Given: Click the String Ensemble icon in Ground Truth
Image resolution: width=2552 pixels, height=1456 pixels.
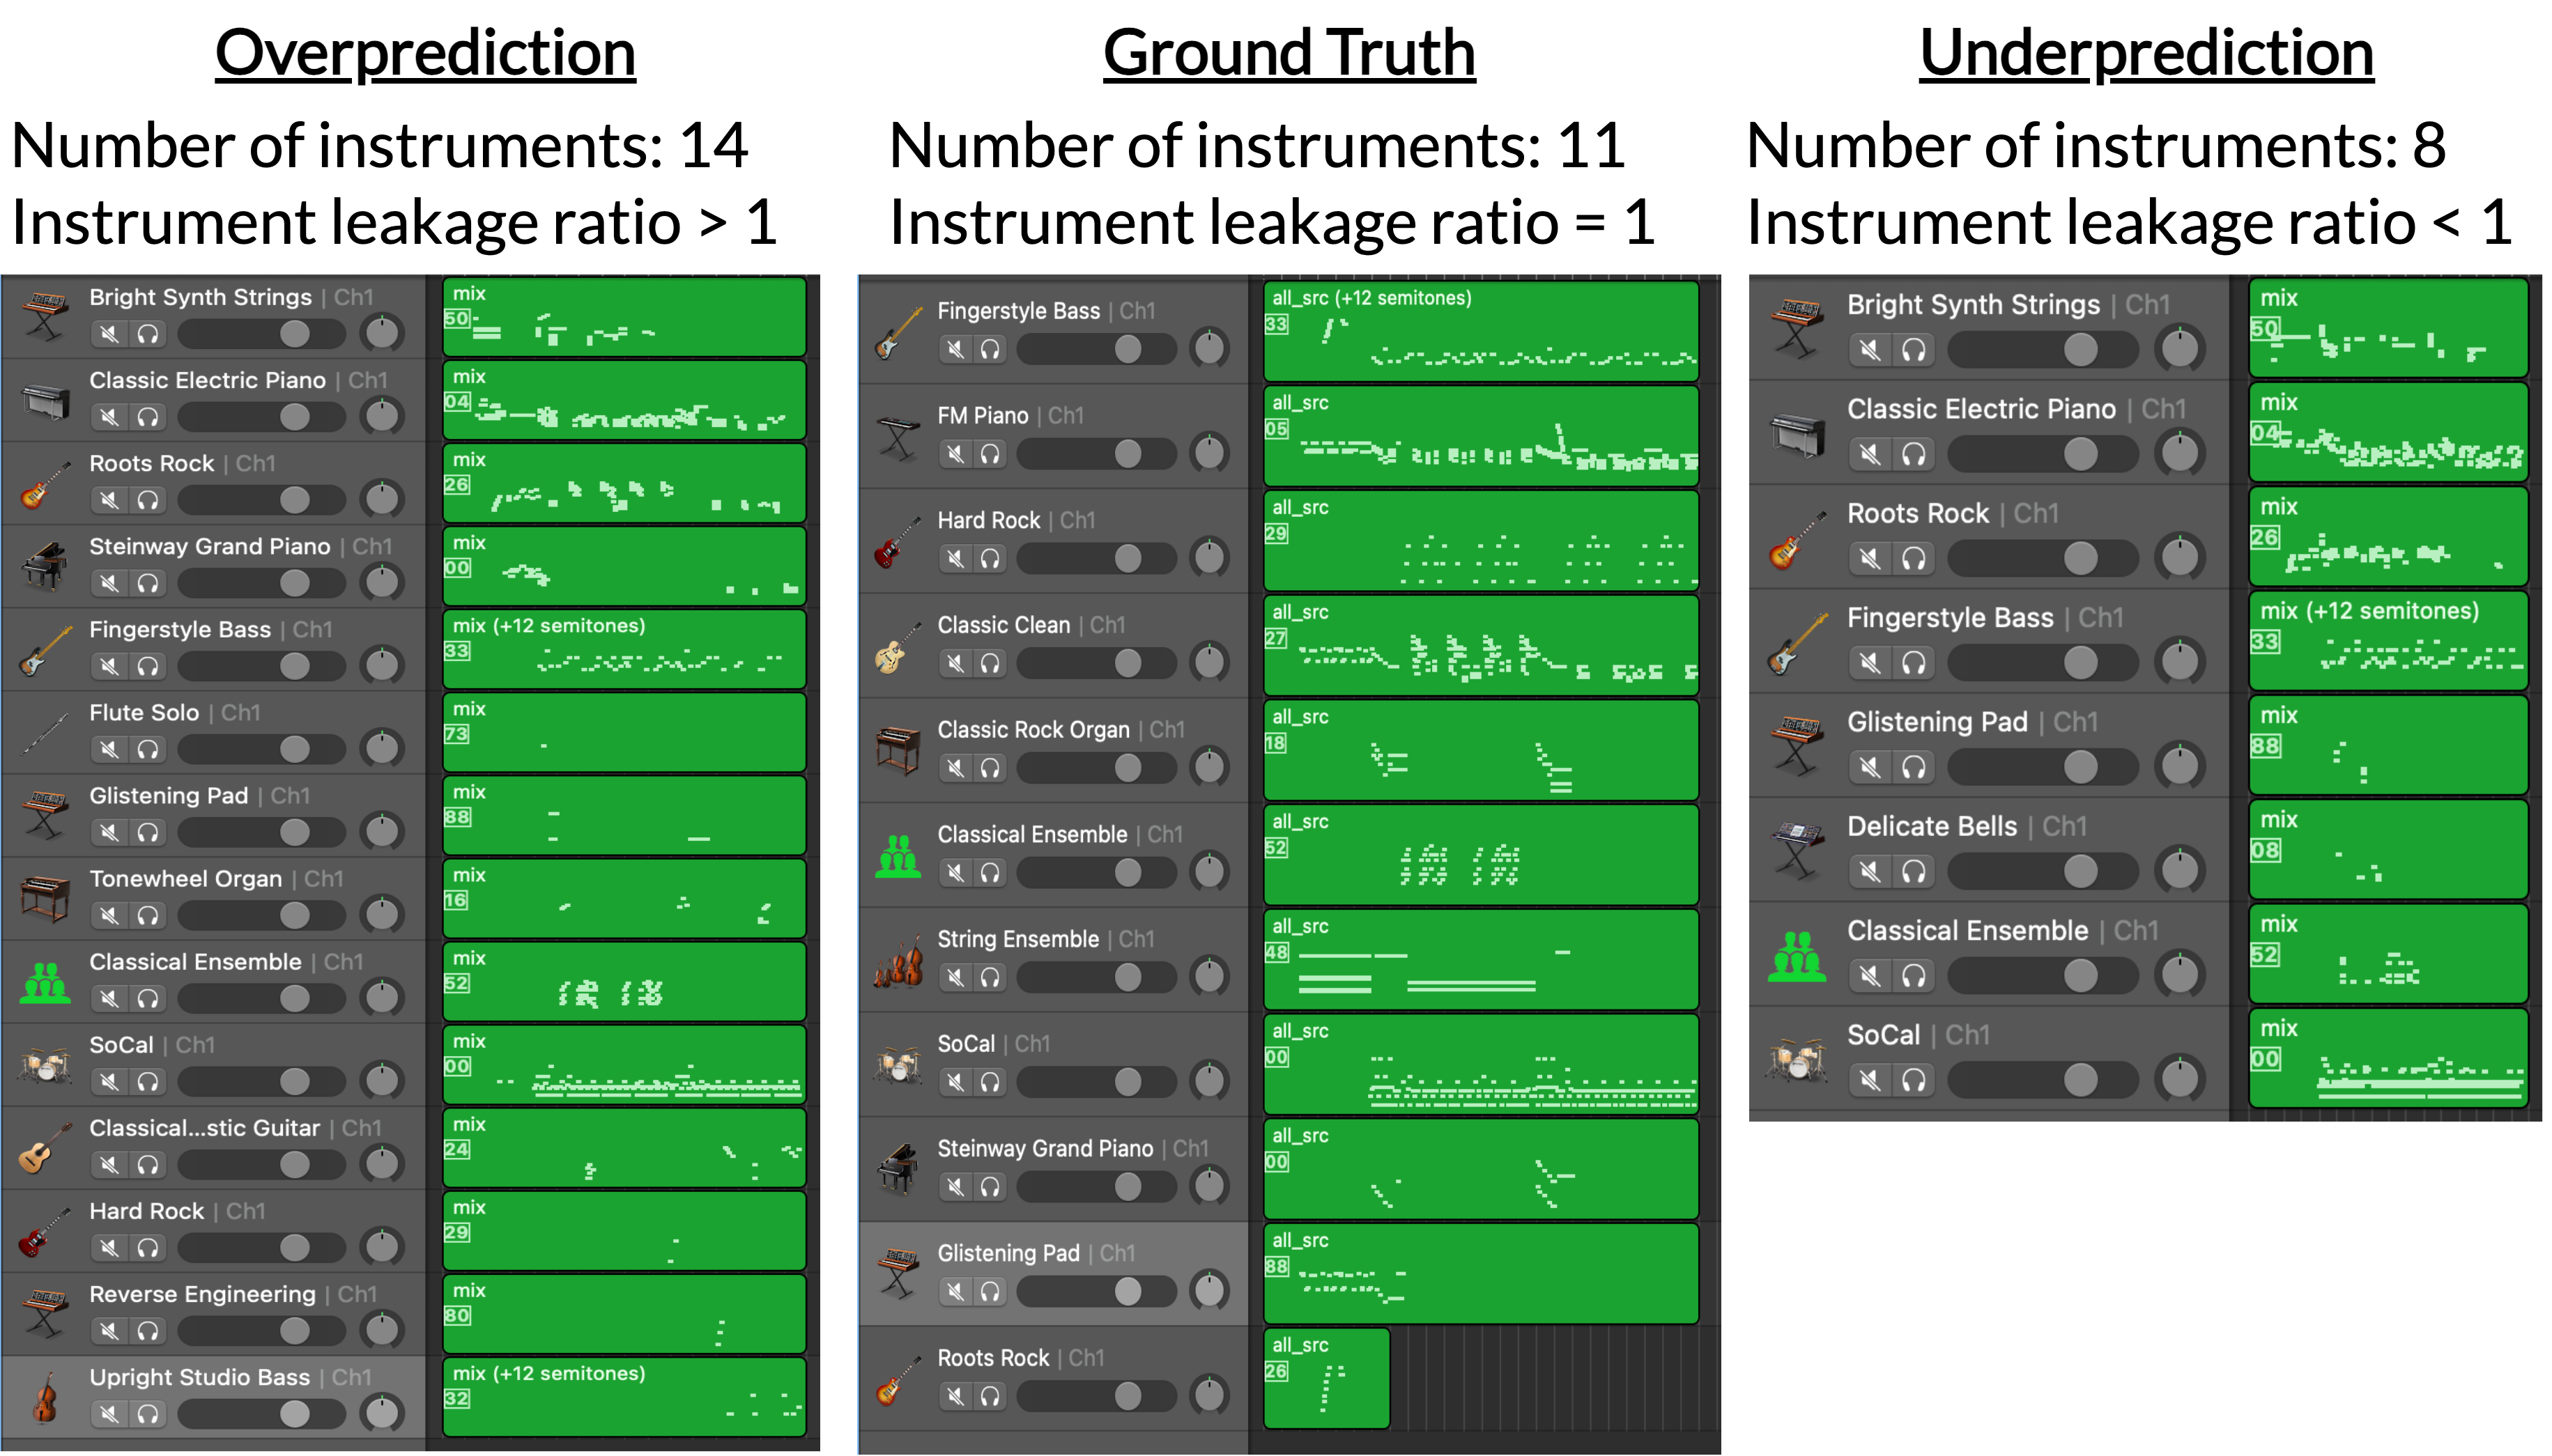Looking at the screenshot, I should tap(897, 960).
